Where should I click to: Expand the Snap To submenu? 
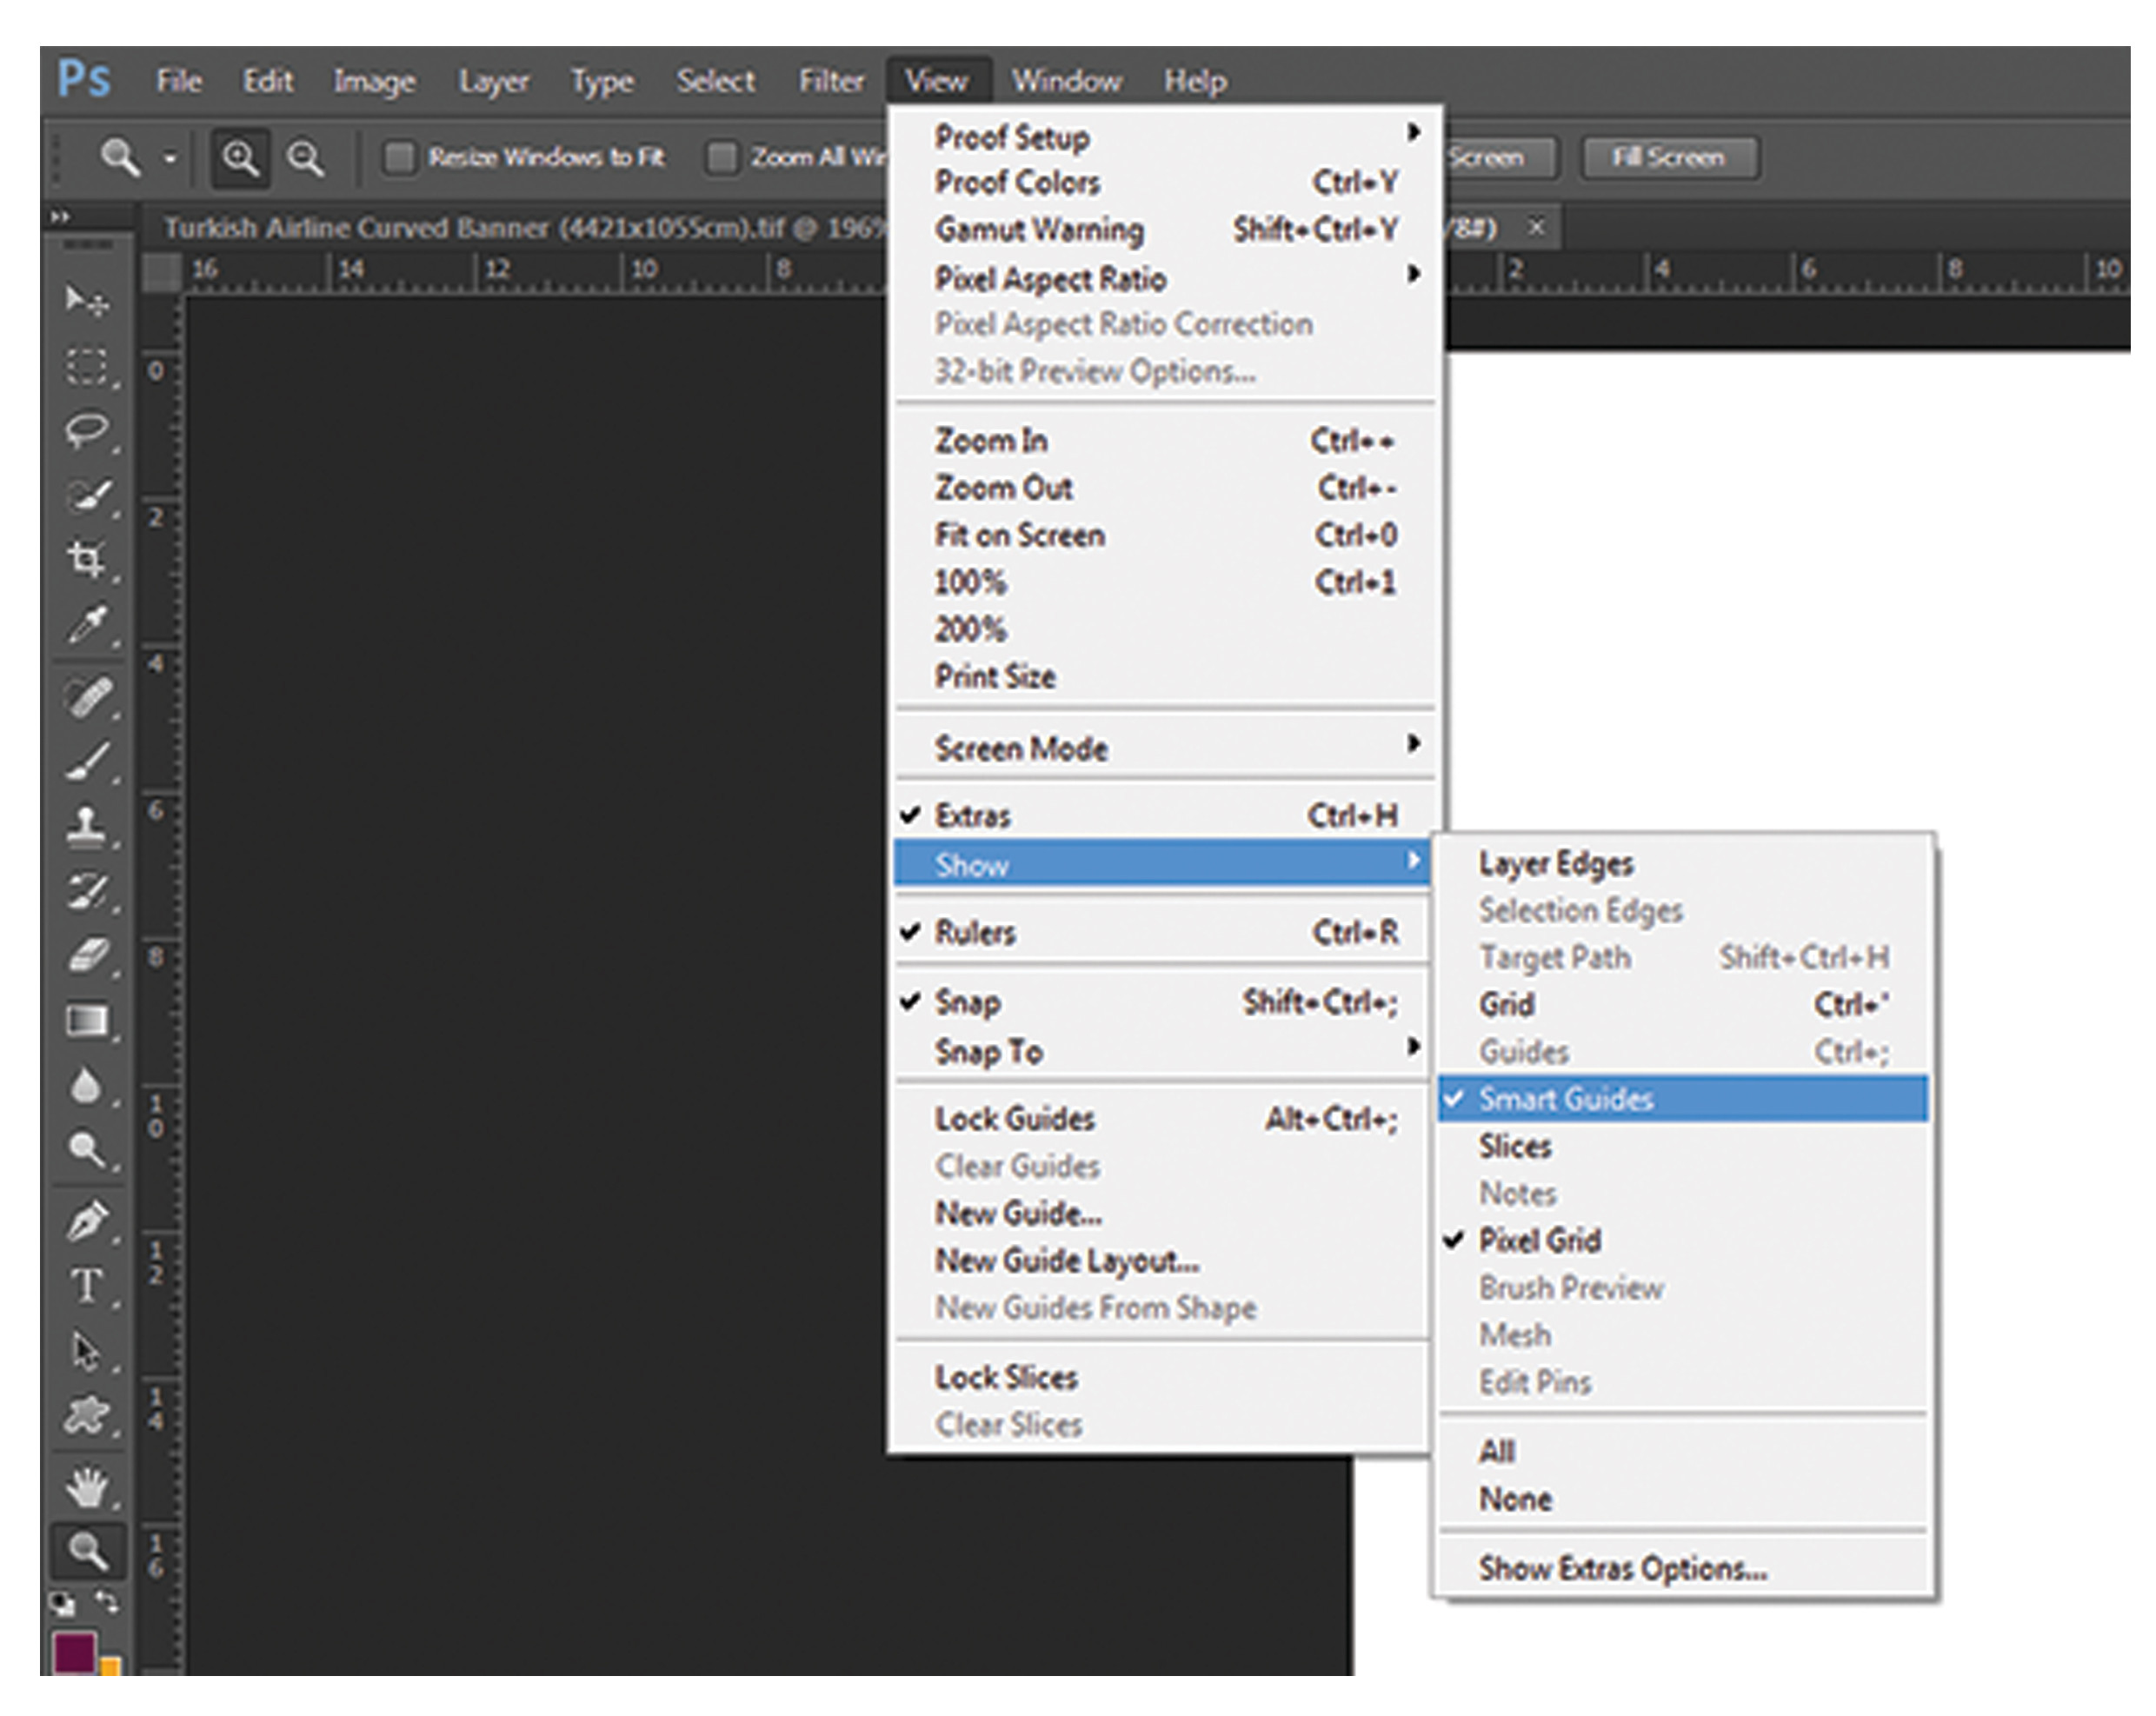tap(1163, 1052)
